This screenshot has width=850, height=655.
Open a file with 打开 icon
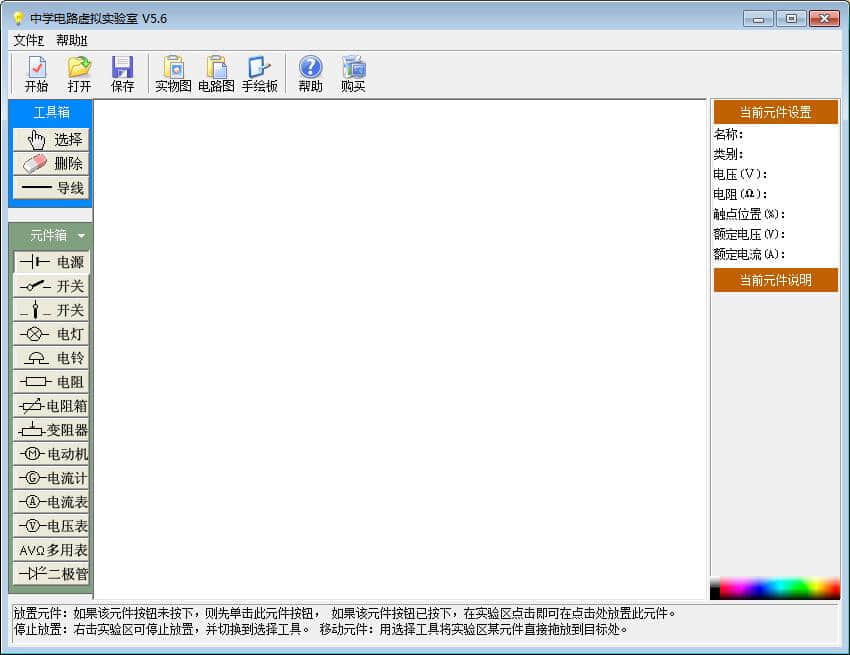[79, 74]
